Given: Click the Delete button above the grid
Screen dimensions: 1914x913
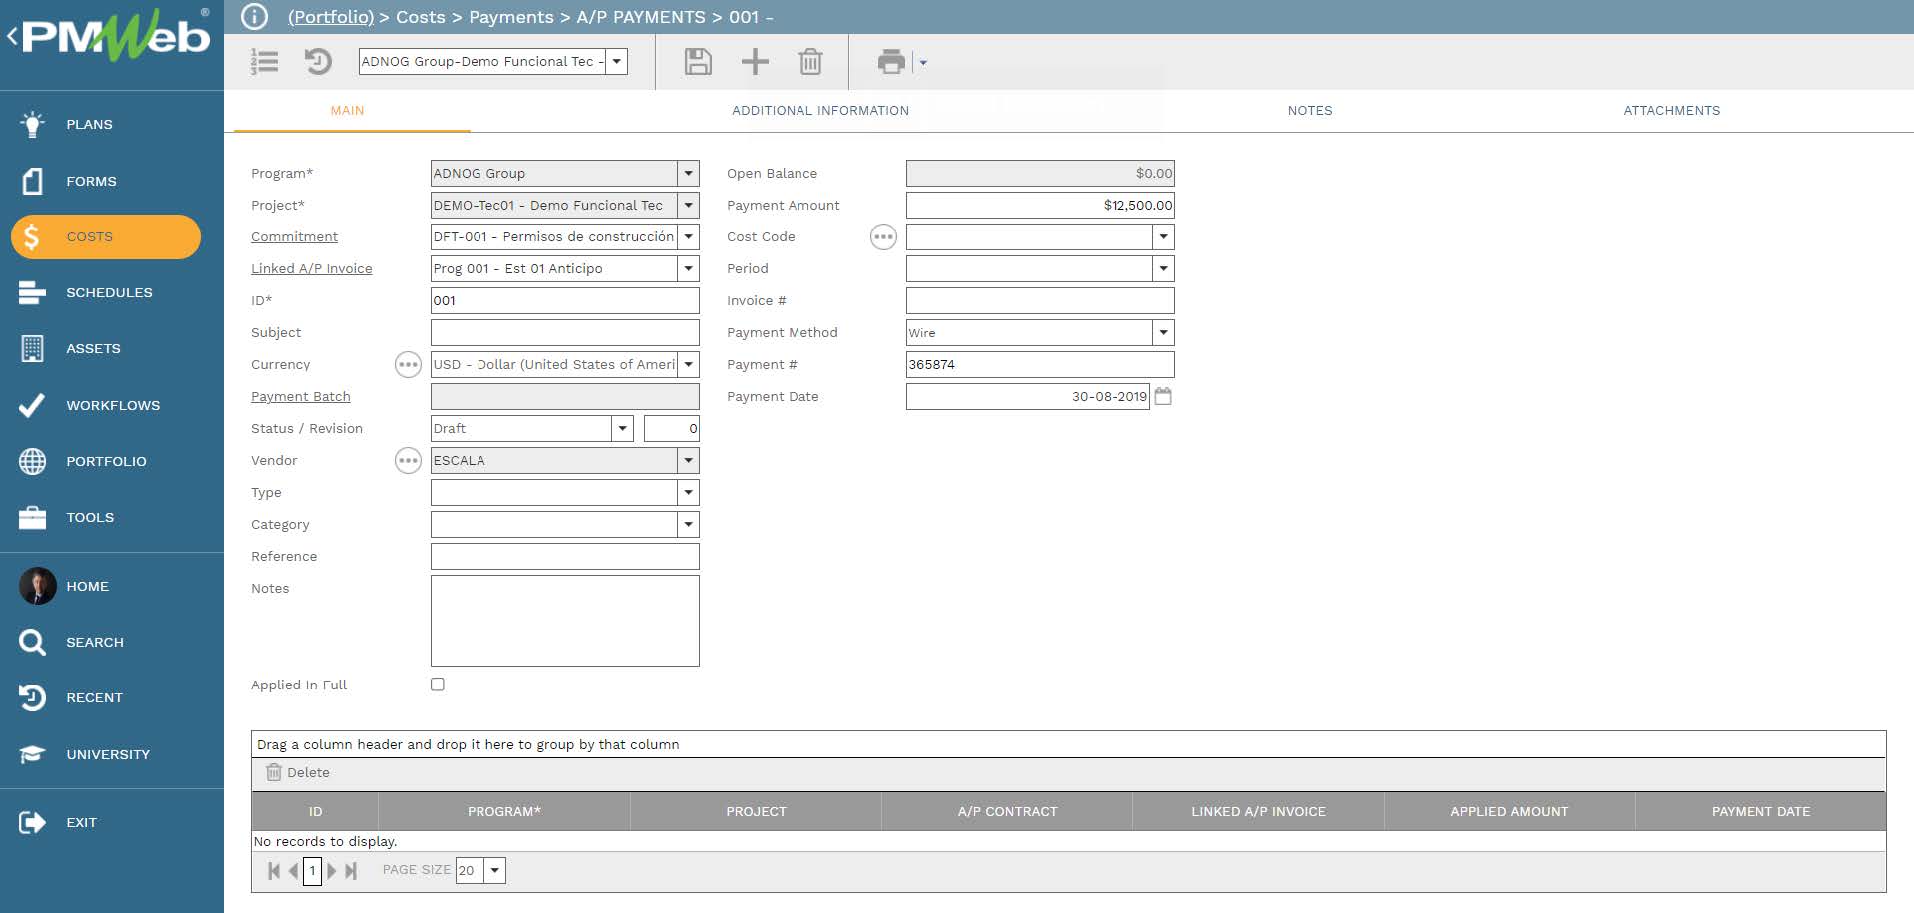Looking at the screenshot, I should [298, 773].
